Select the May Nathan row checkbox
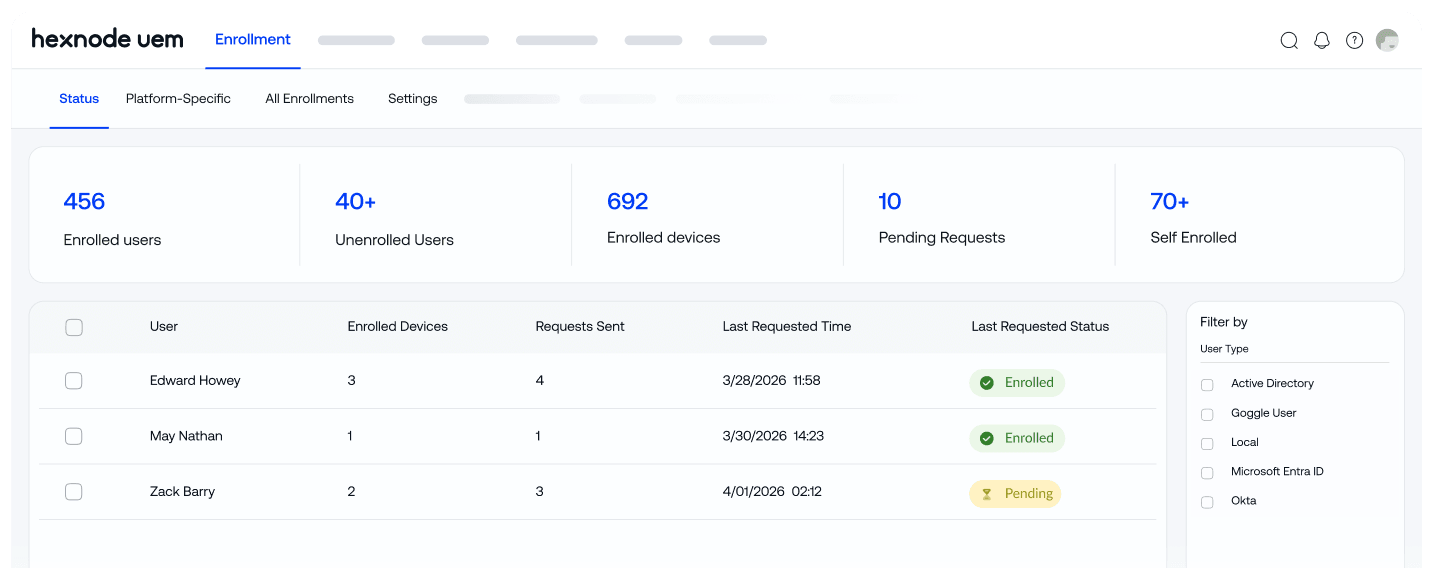The height and width of the screenshot is (568, 1432). tap(73, 436)
